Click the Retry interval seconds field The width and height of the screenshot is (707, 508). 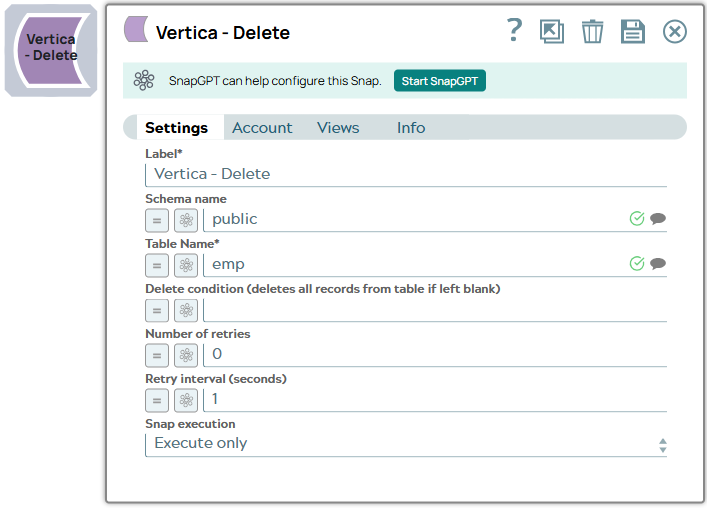(435, 400)
